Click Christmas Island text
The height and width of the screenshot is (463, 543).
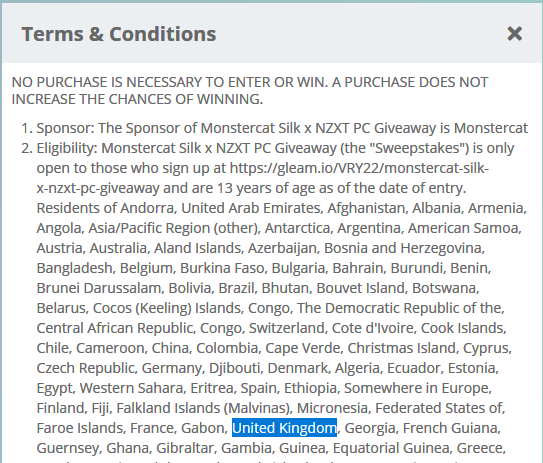click(x=401, y=348)
